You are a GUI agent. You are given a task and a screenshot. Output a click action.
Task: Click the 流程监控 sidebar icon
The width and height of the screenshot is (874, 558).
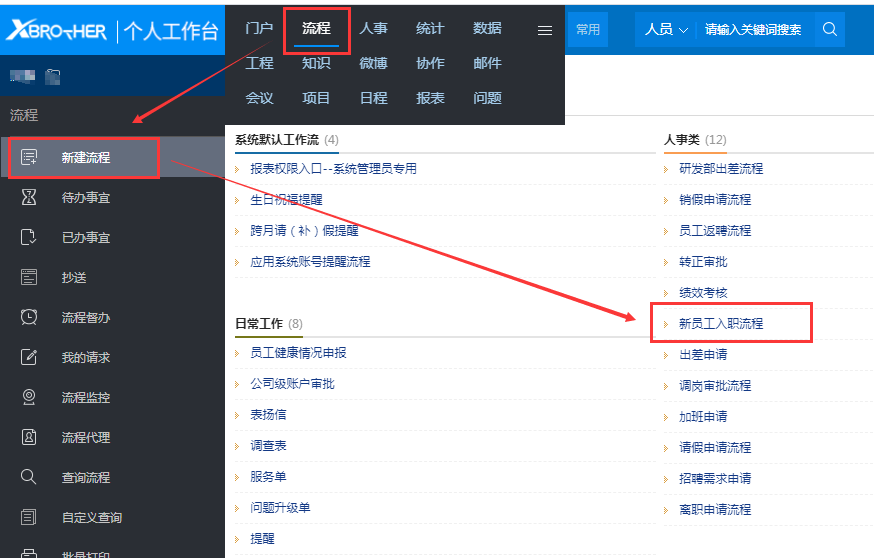point(29,397)
